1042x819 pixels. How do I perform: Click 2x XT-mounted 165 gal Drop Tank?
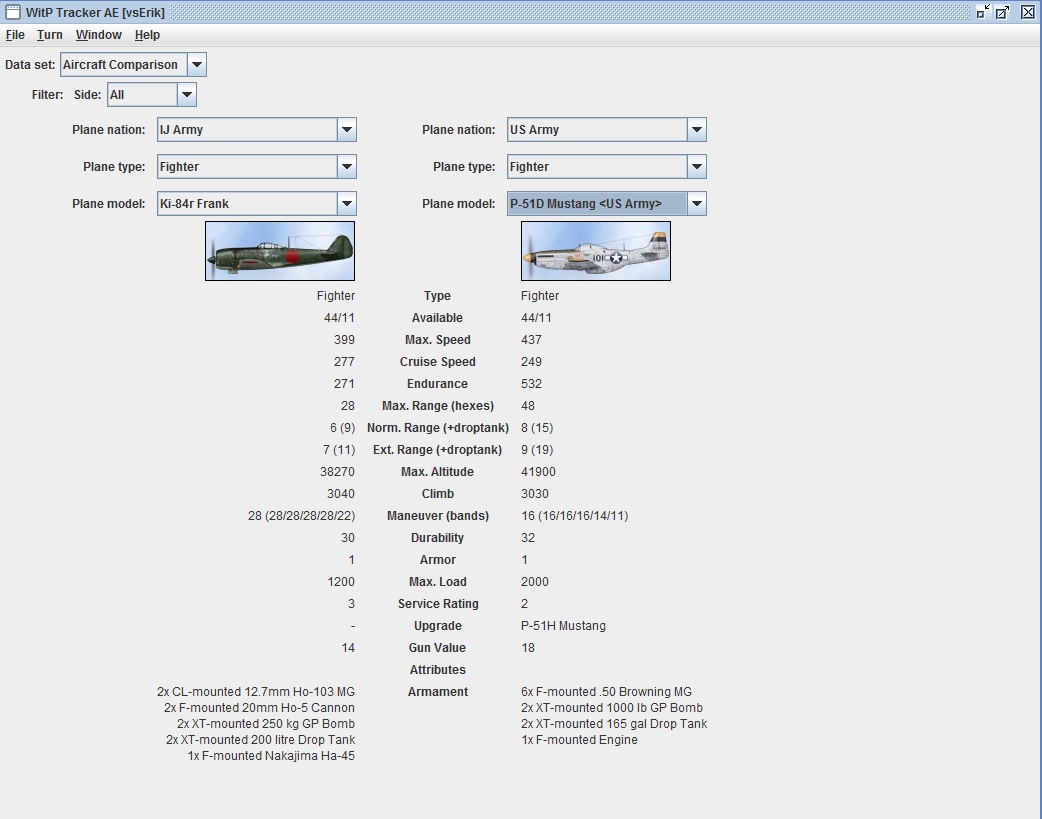(x=614, y=724)
